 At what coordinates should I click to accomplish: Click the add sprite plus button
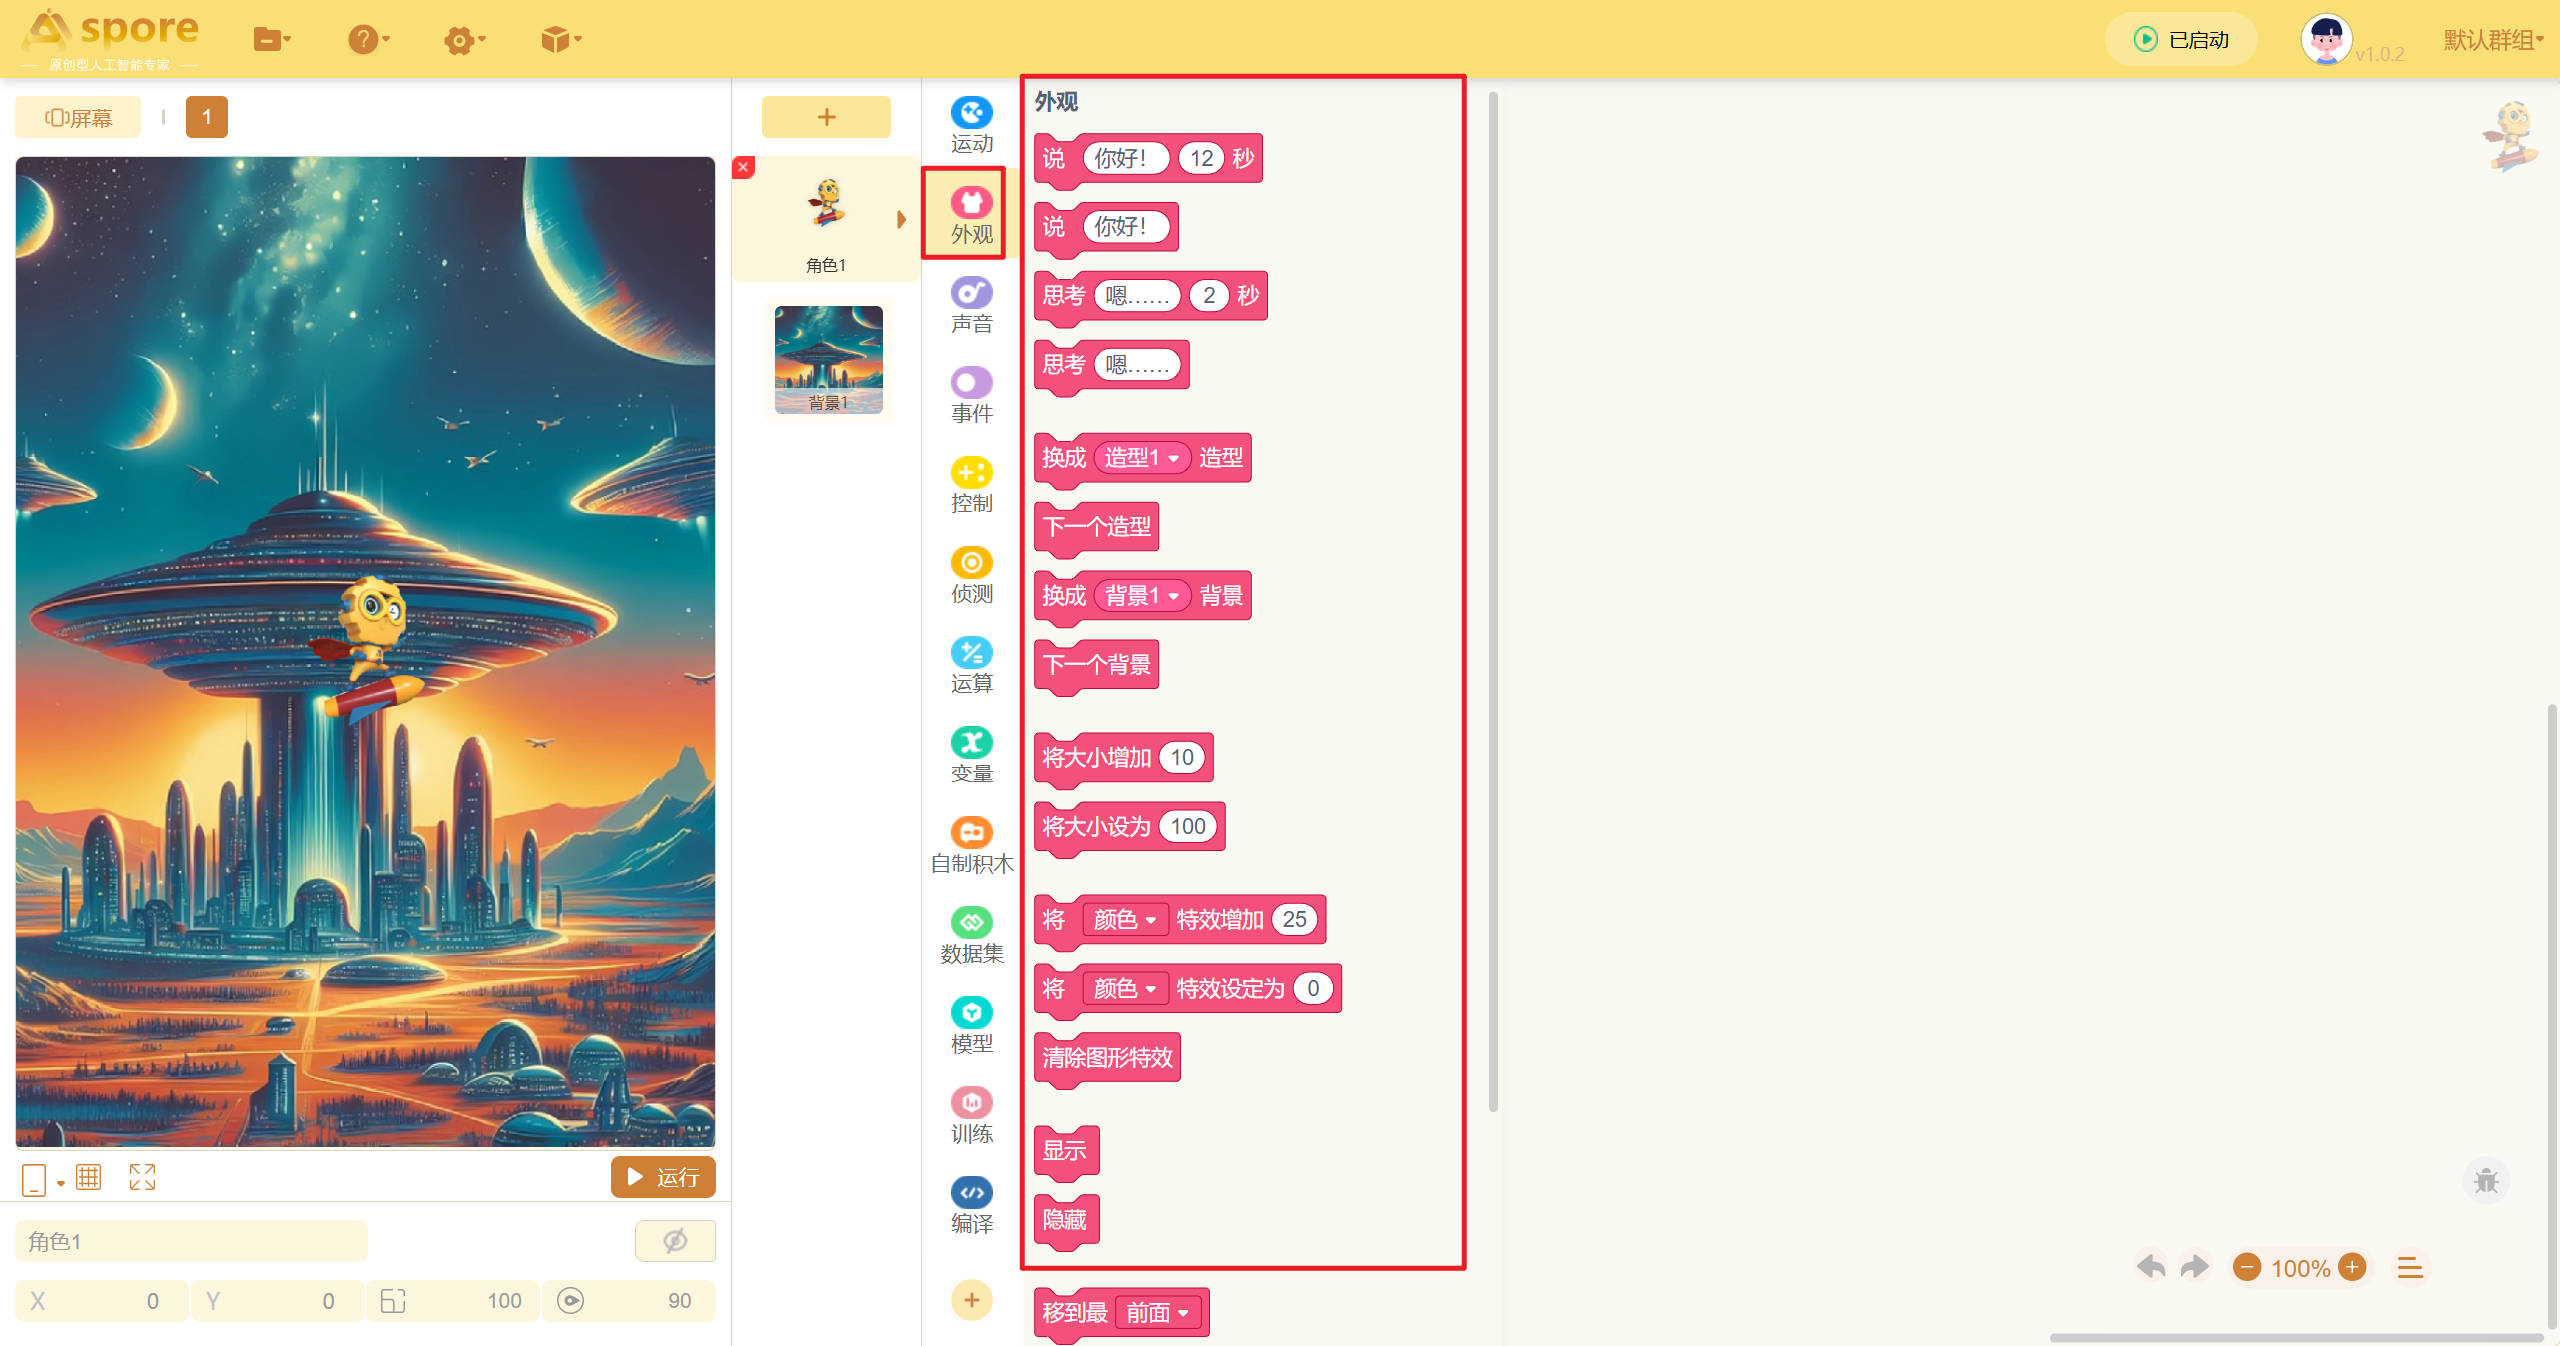[x=826, y=117]
